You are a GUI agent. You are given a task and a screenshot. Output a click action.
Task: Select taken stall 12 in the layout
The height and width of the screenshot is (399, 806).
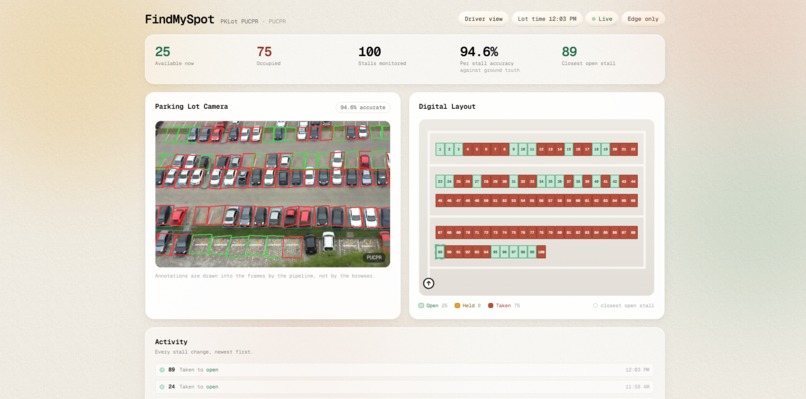[541, 149]
